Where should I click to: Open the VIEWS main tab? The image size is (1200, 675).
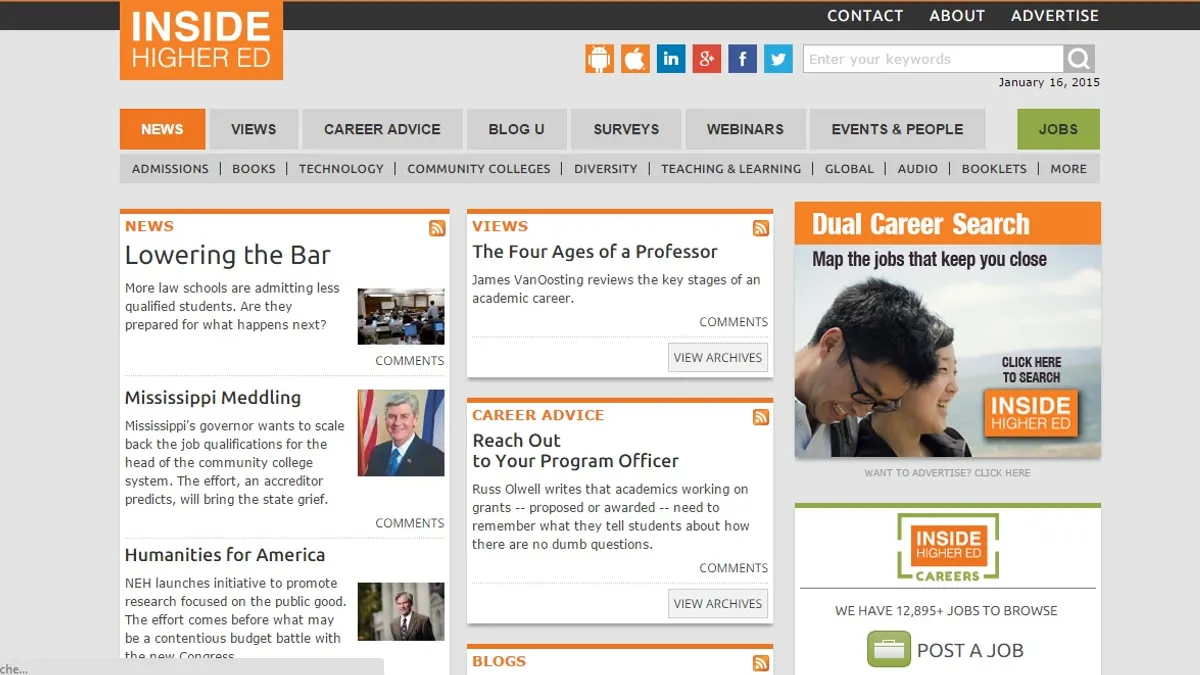point(253,129)
